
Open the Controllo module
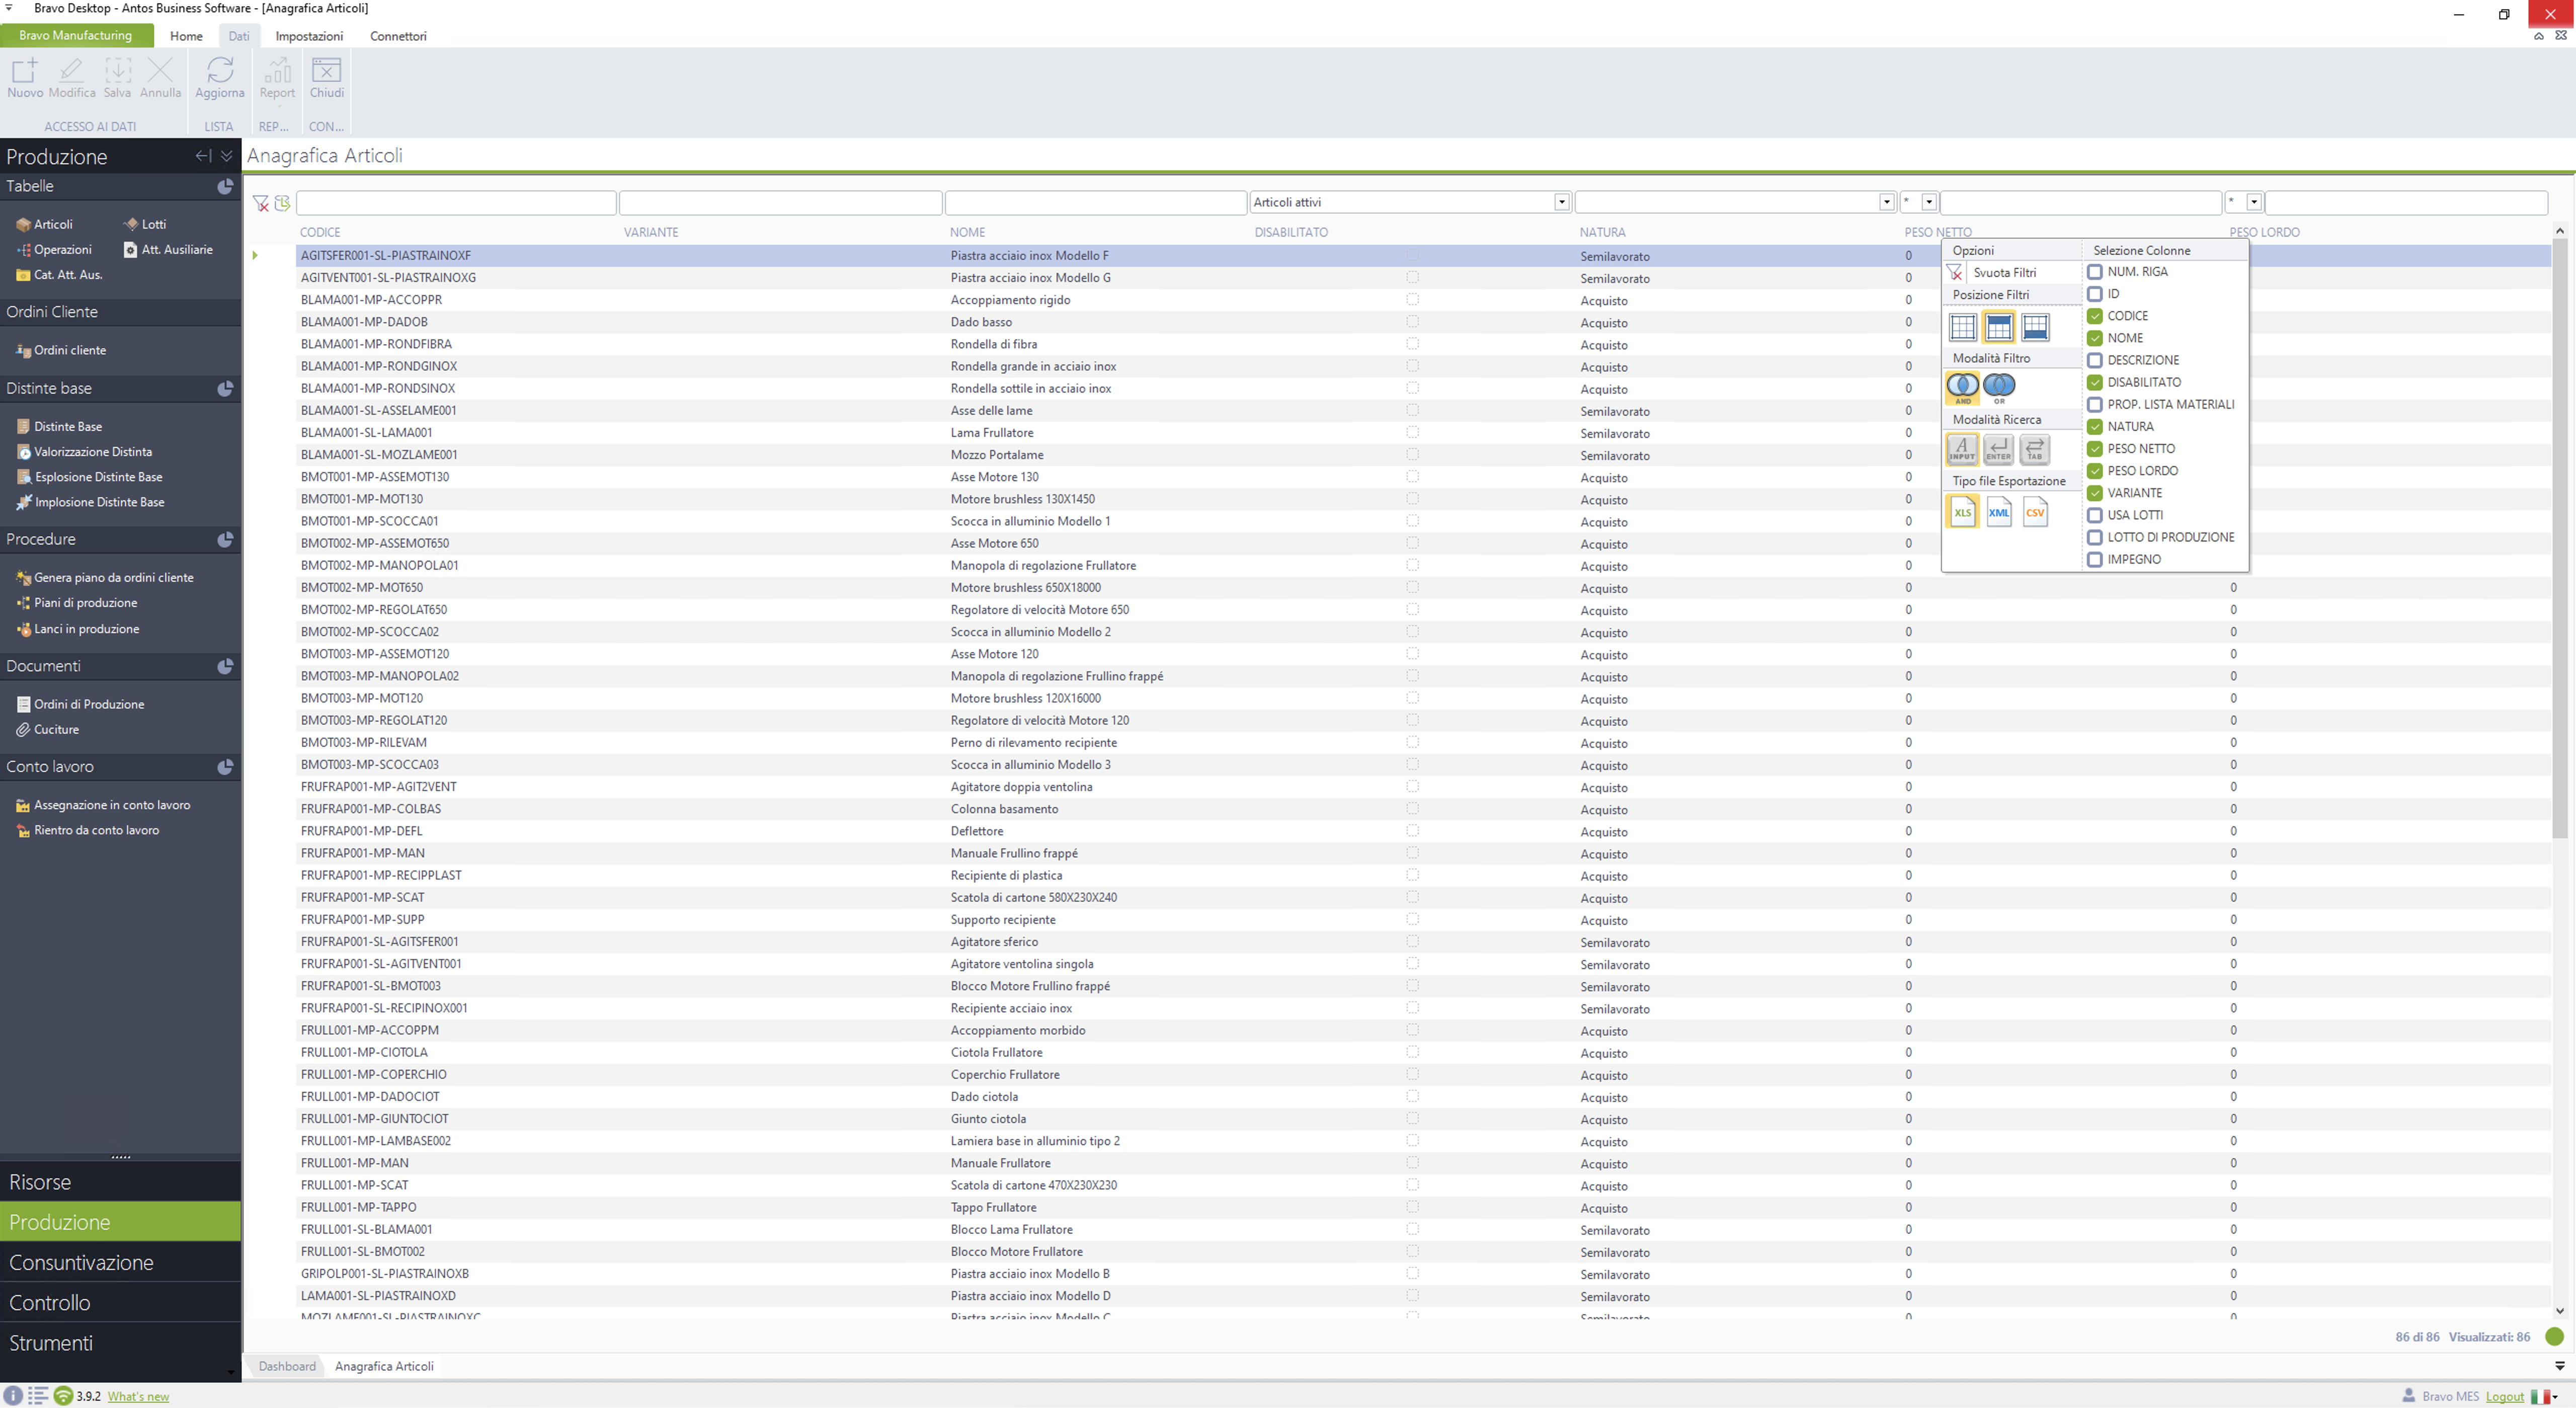pos(120,1303)
